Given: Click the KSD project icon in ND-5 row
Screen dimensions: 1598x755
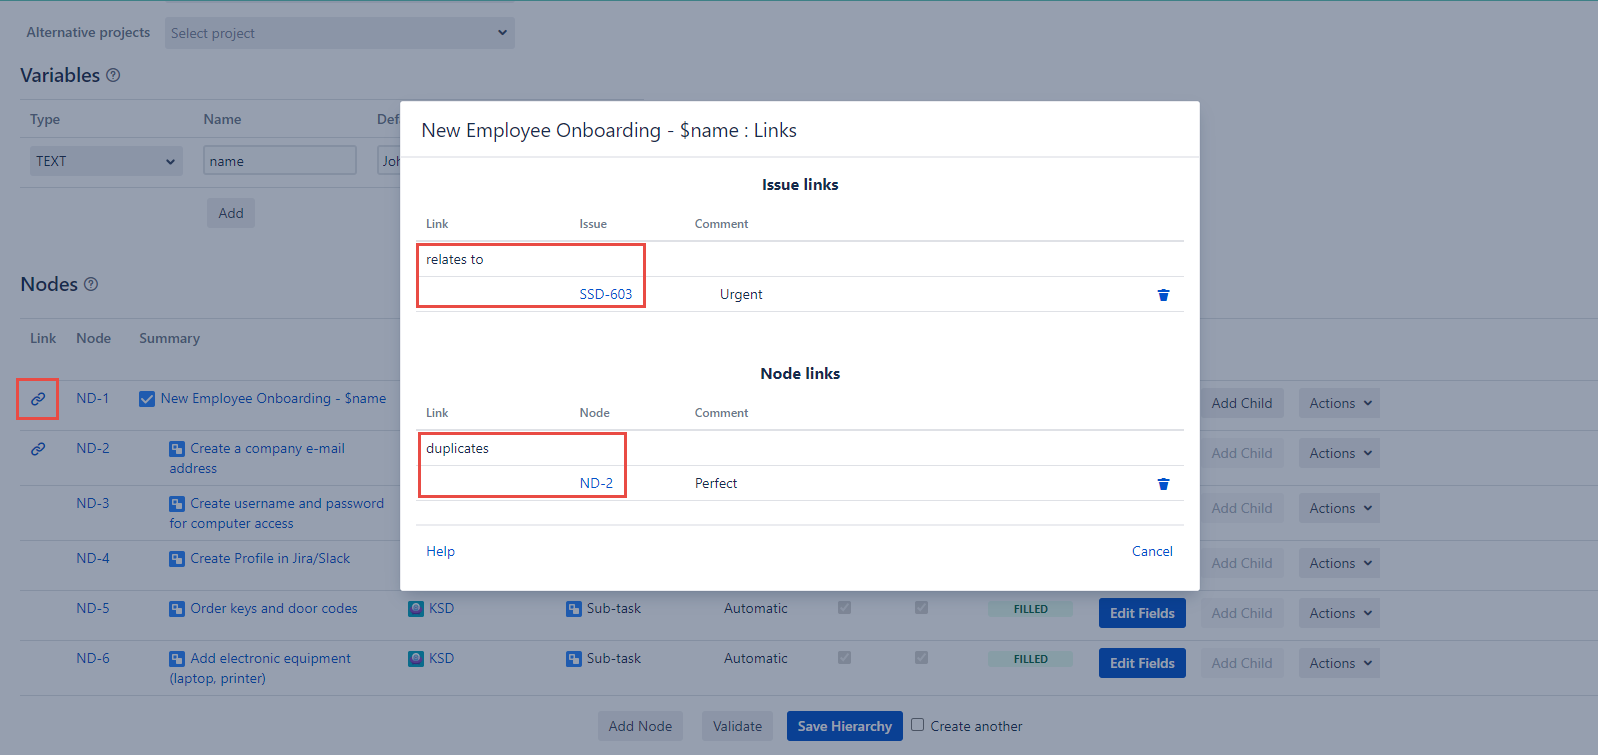Looking at the screenshot, I should (416, 608).
